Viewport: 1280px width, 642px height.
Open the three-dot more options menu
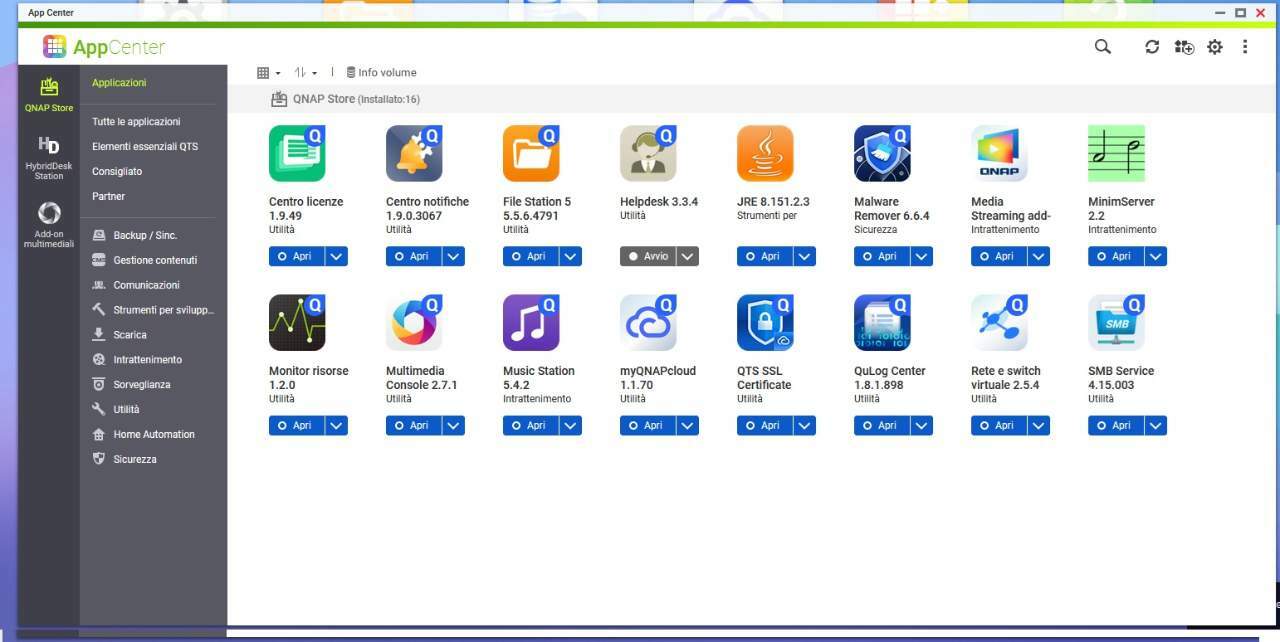click(x=1245, y=47)
